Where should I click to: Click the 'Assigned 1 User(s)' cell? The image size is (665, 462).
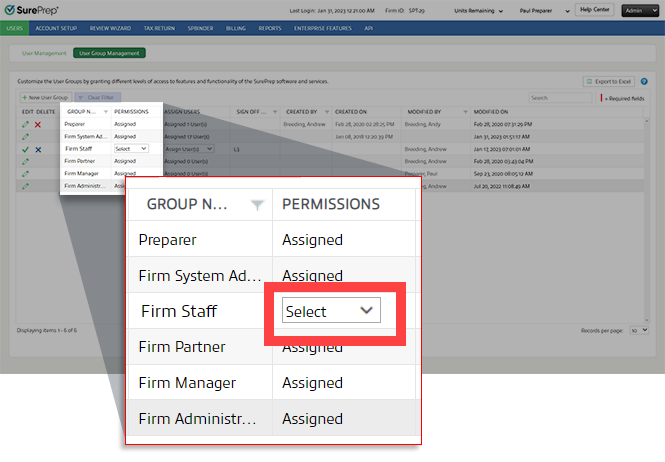(x=185, y=124)
